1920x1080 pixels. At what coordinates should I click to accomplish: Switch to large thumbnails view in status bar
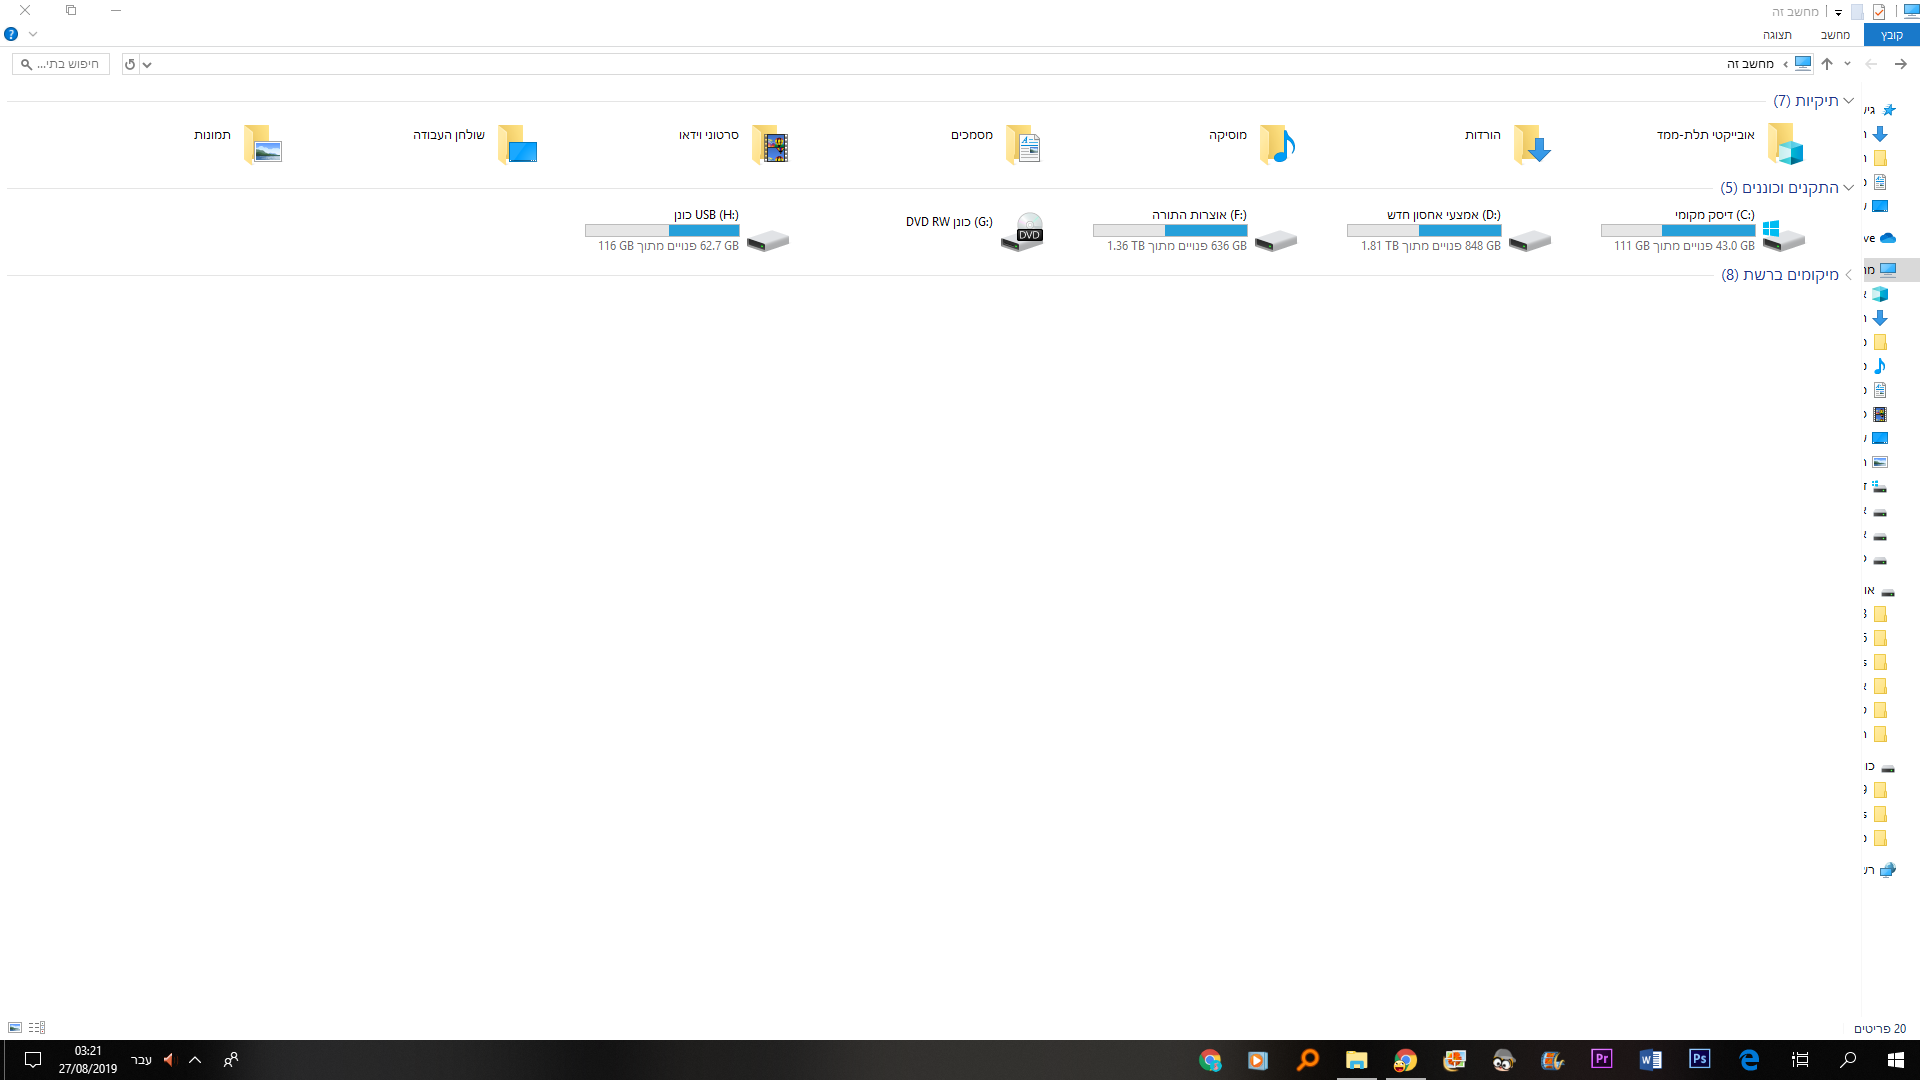(x=15, y=1027)
